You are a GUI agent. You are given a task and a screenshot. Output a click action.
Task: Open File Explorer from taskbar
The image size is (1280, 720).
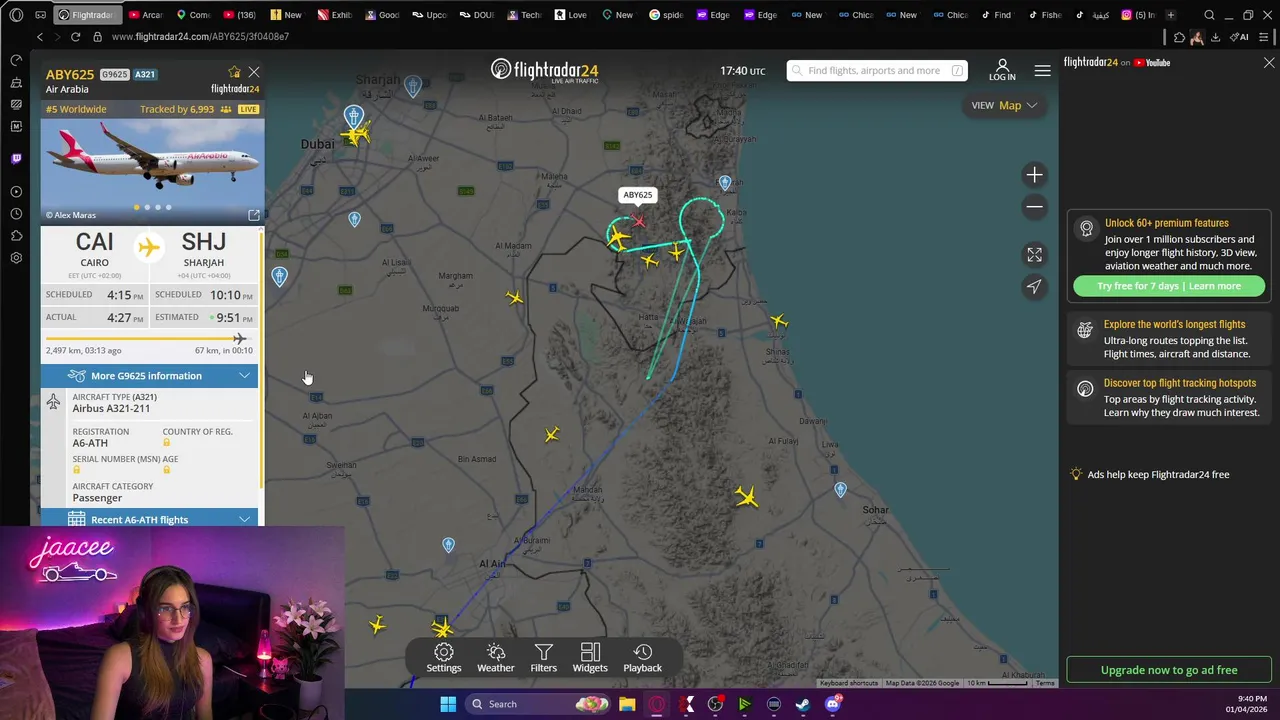pyautogui.click(x=627, y=704)
